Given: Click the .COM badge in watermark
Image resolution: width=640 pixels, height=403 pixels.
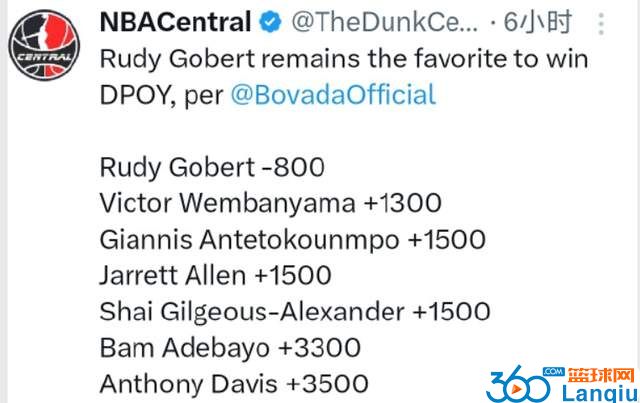Looking at the screenshot, I should [x=554, y=372].
